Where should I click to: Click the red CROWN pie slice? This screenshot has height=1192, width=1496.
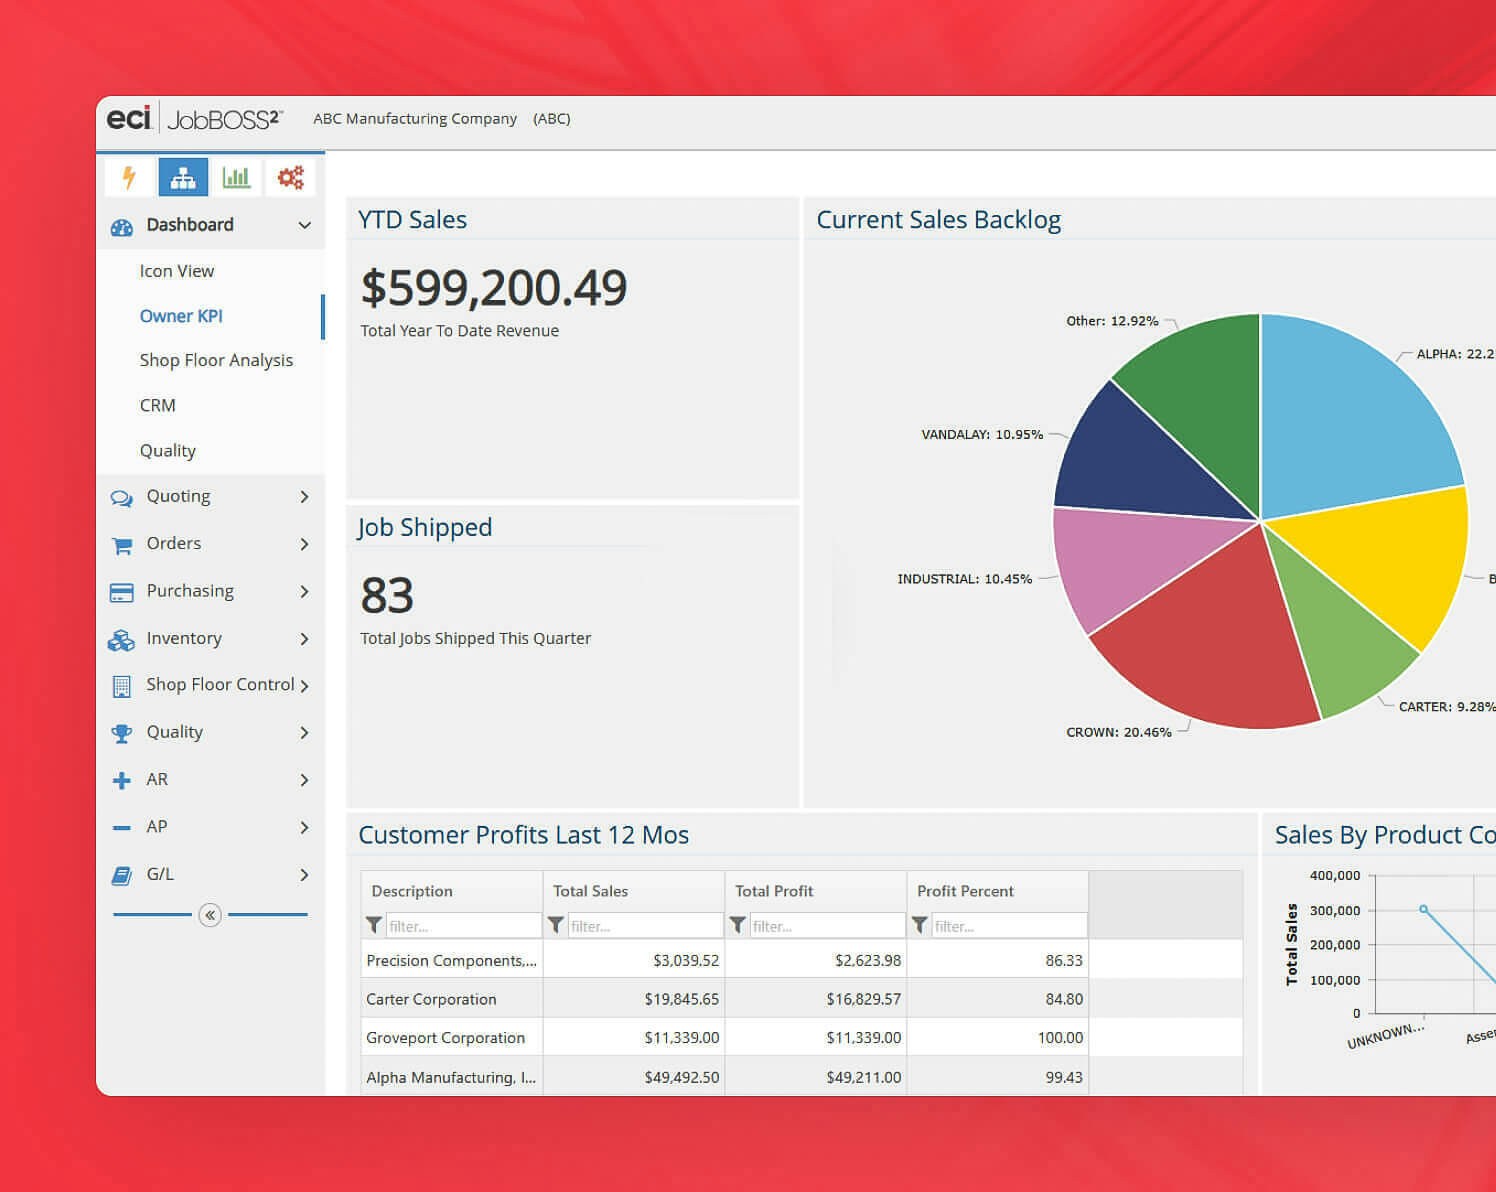[x=1215, y=645]
